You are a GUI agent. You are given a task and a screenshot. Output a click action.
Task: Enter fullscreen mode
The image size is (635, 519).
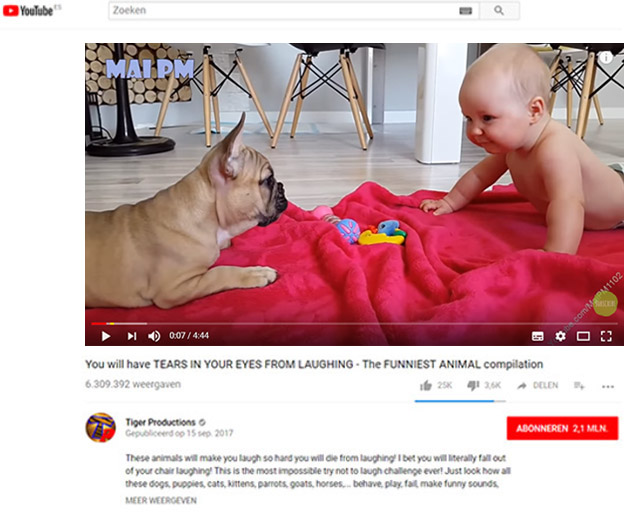pyautogui.click(x=606, y=336)
